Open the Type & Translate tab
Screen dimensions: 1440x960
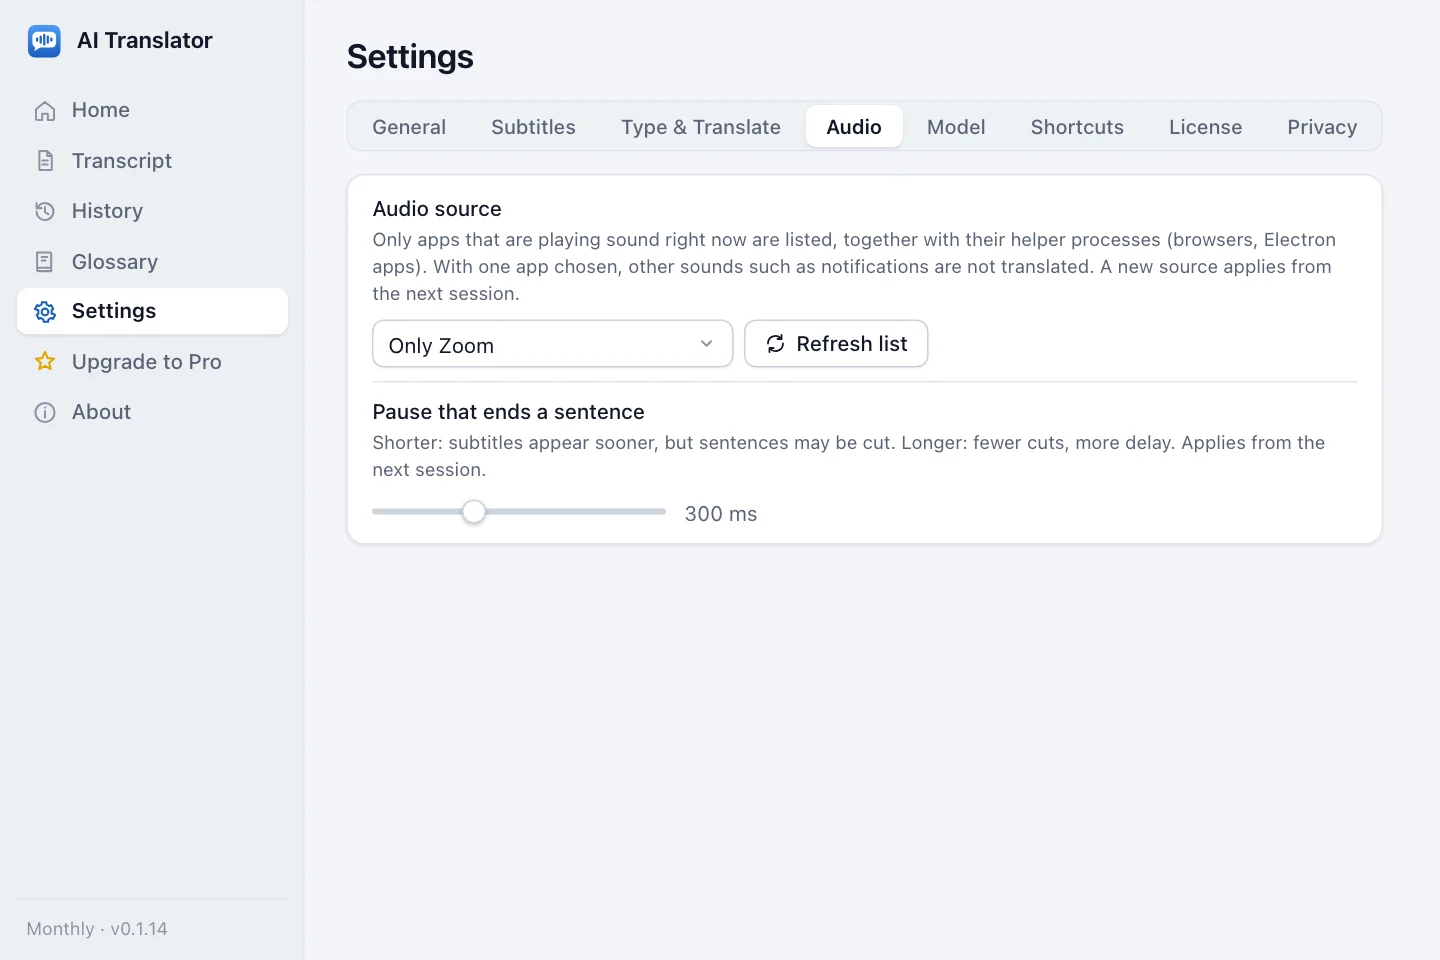click(701, 127)
